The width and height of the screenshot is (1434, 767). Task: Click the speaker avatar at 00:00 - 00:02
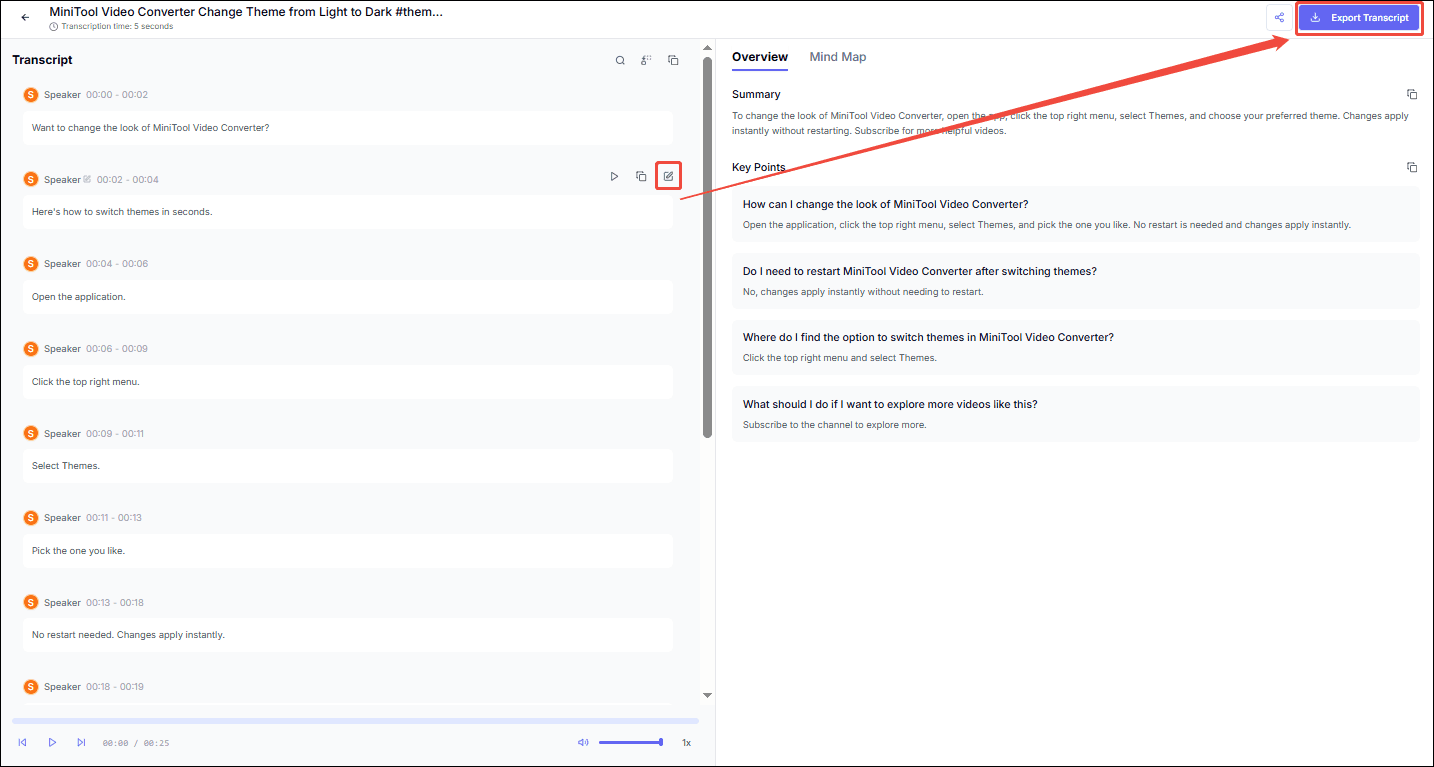tap(31, 94)
